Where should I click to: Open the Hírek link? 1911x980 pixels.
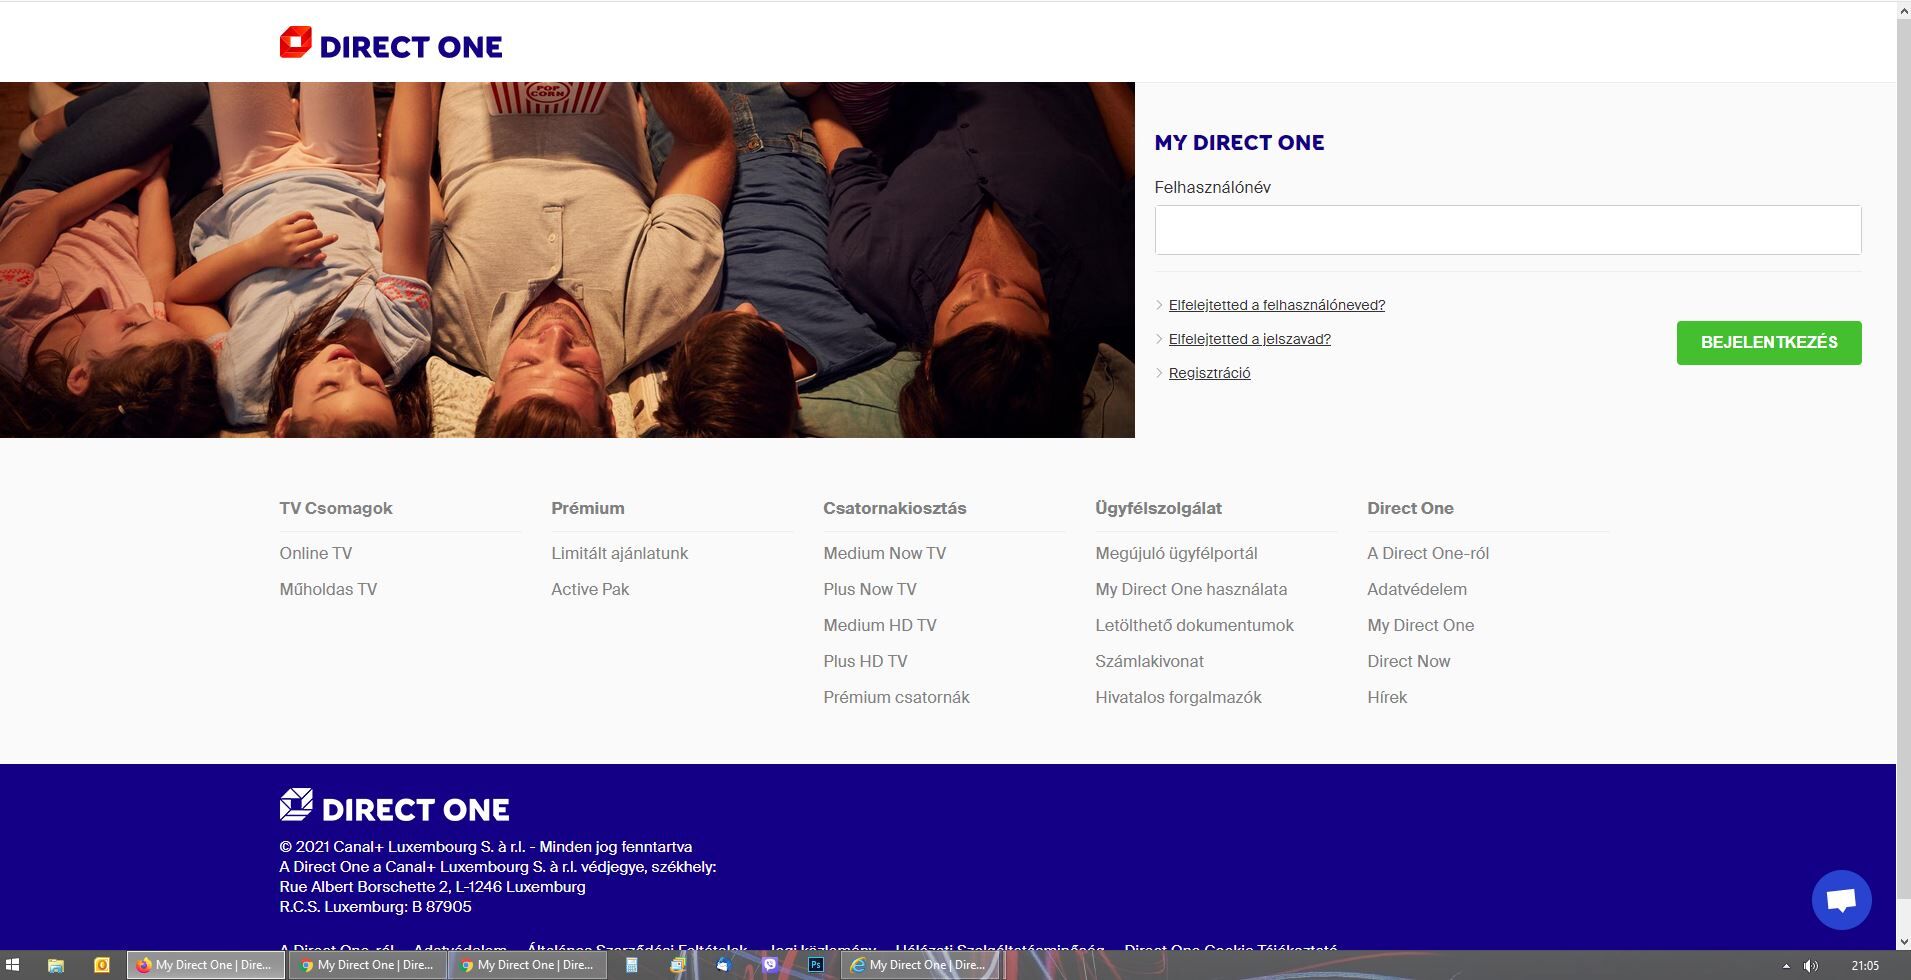(x=1387, y=697)
